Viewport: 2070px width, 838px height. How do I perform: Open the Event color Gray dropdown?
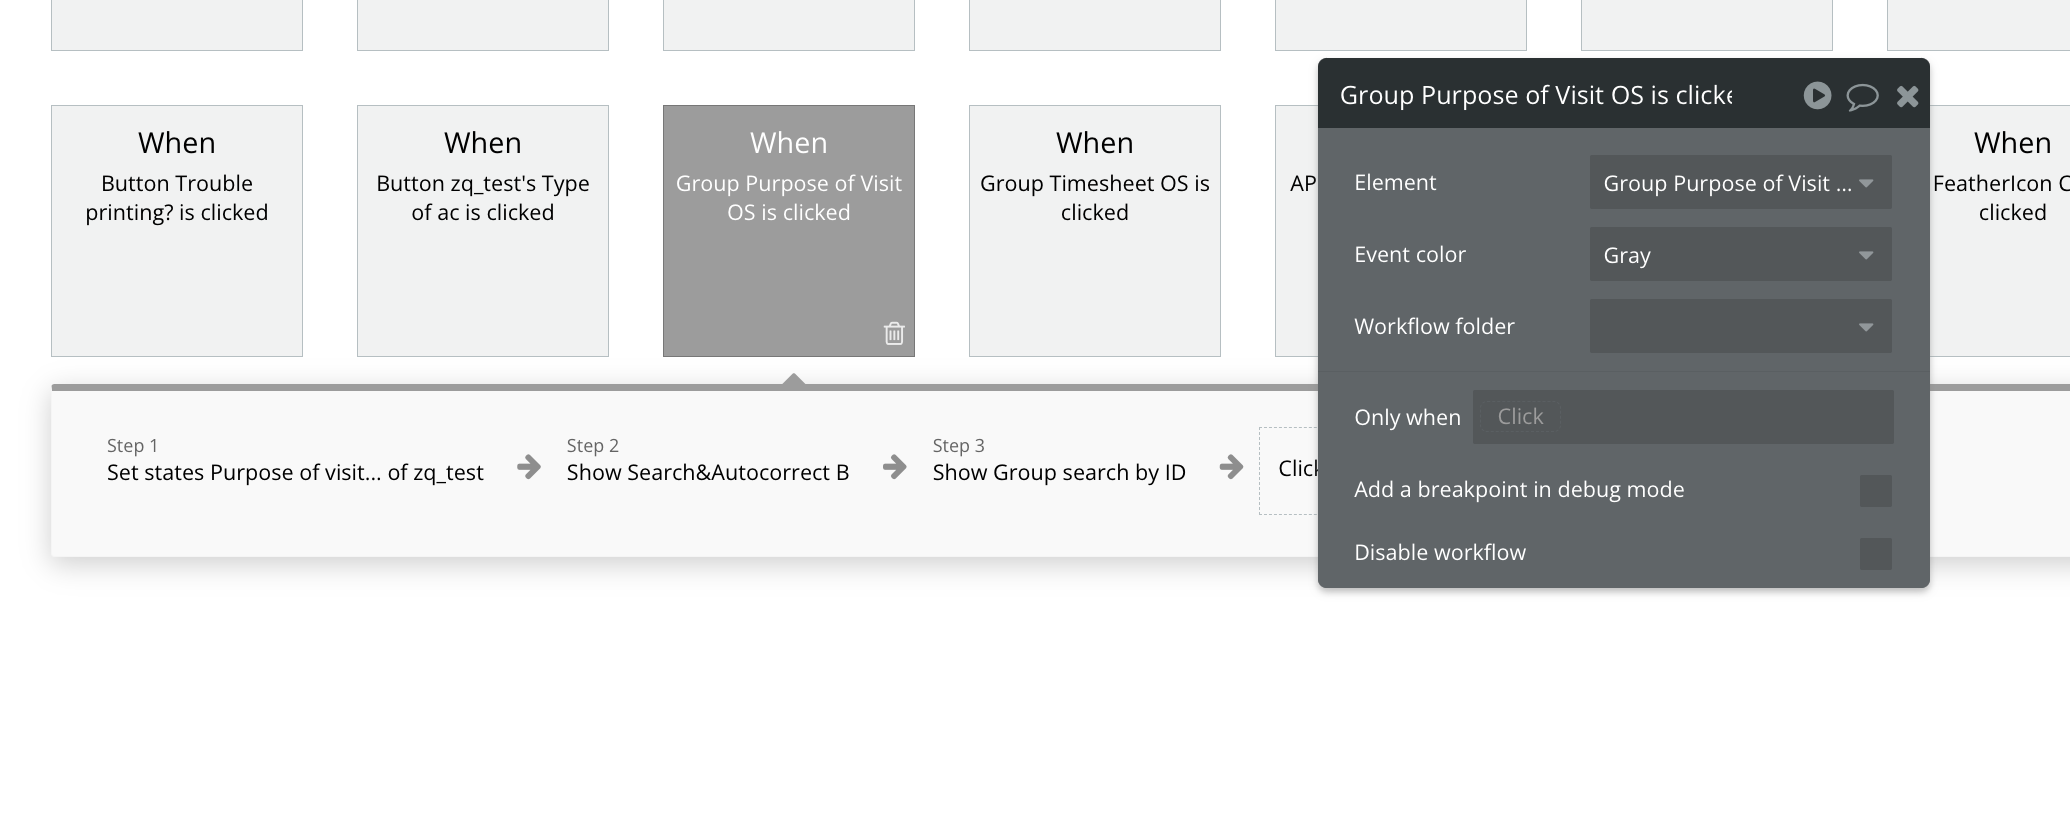click(x=1740, y=255)
